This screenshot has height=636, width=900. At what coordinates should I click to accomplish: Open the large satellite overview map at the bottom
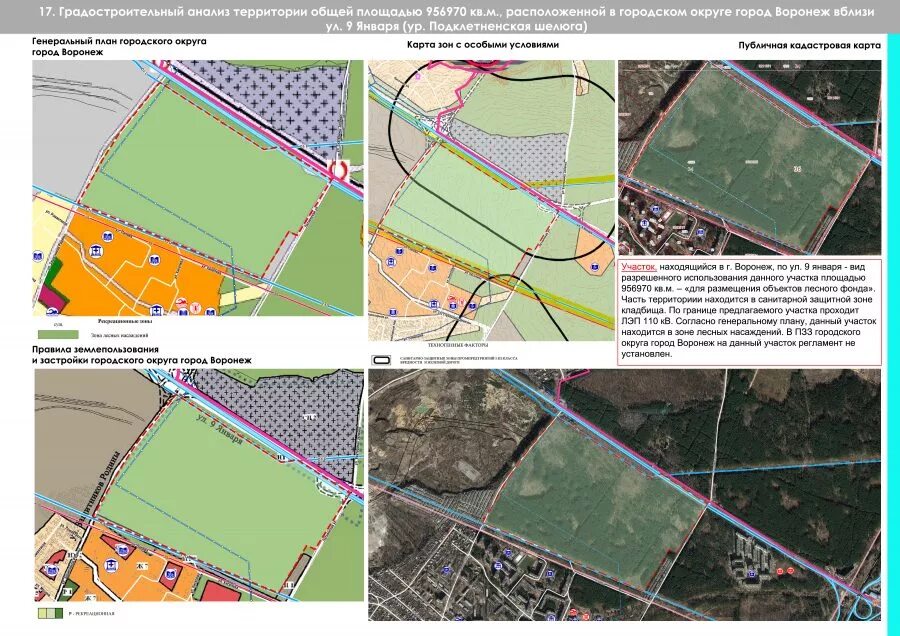pos(624,494)
